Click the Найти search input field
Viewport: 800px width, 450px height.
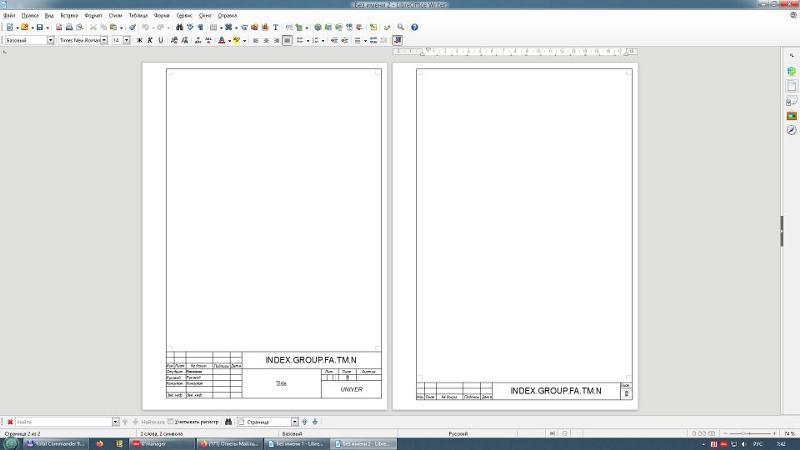63,422
